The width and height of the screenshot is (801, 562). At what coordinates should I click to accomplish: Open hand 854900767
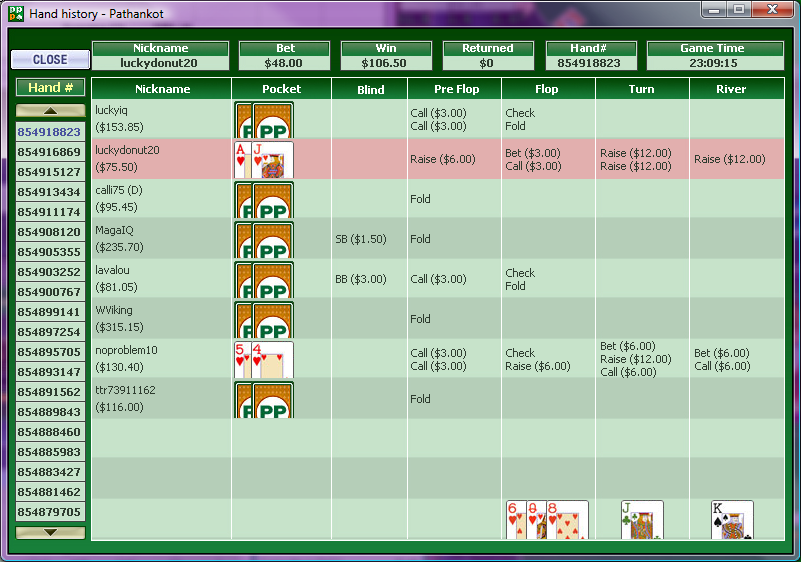click(x=49, y=292)
